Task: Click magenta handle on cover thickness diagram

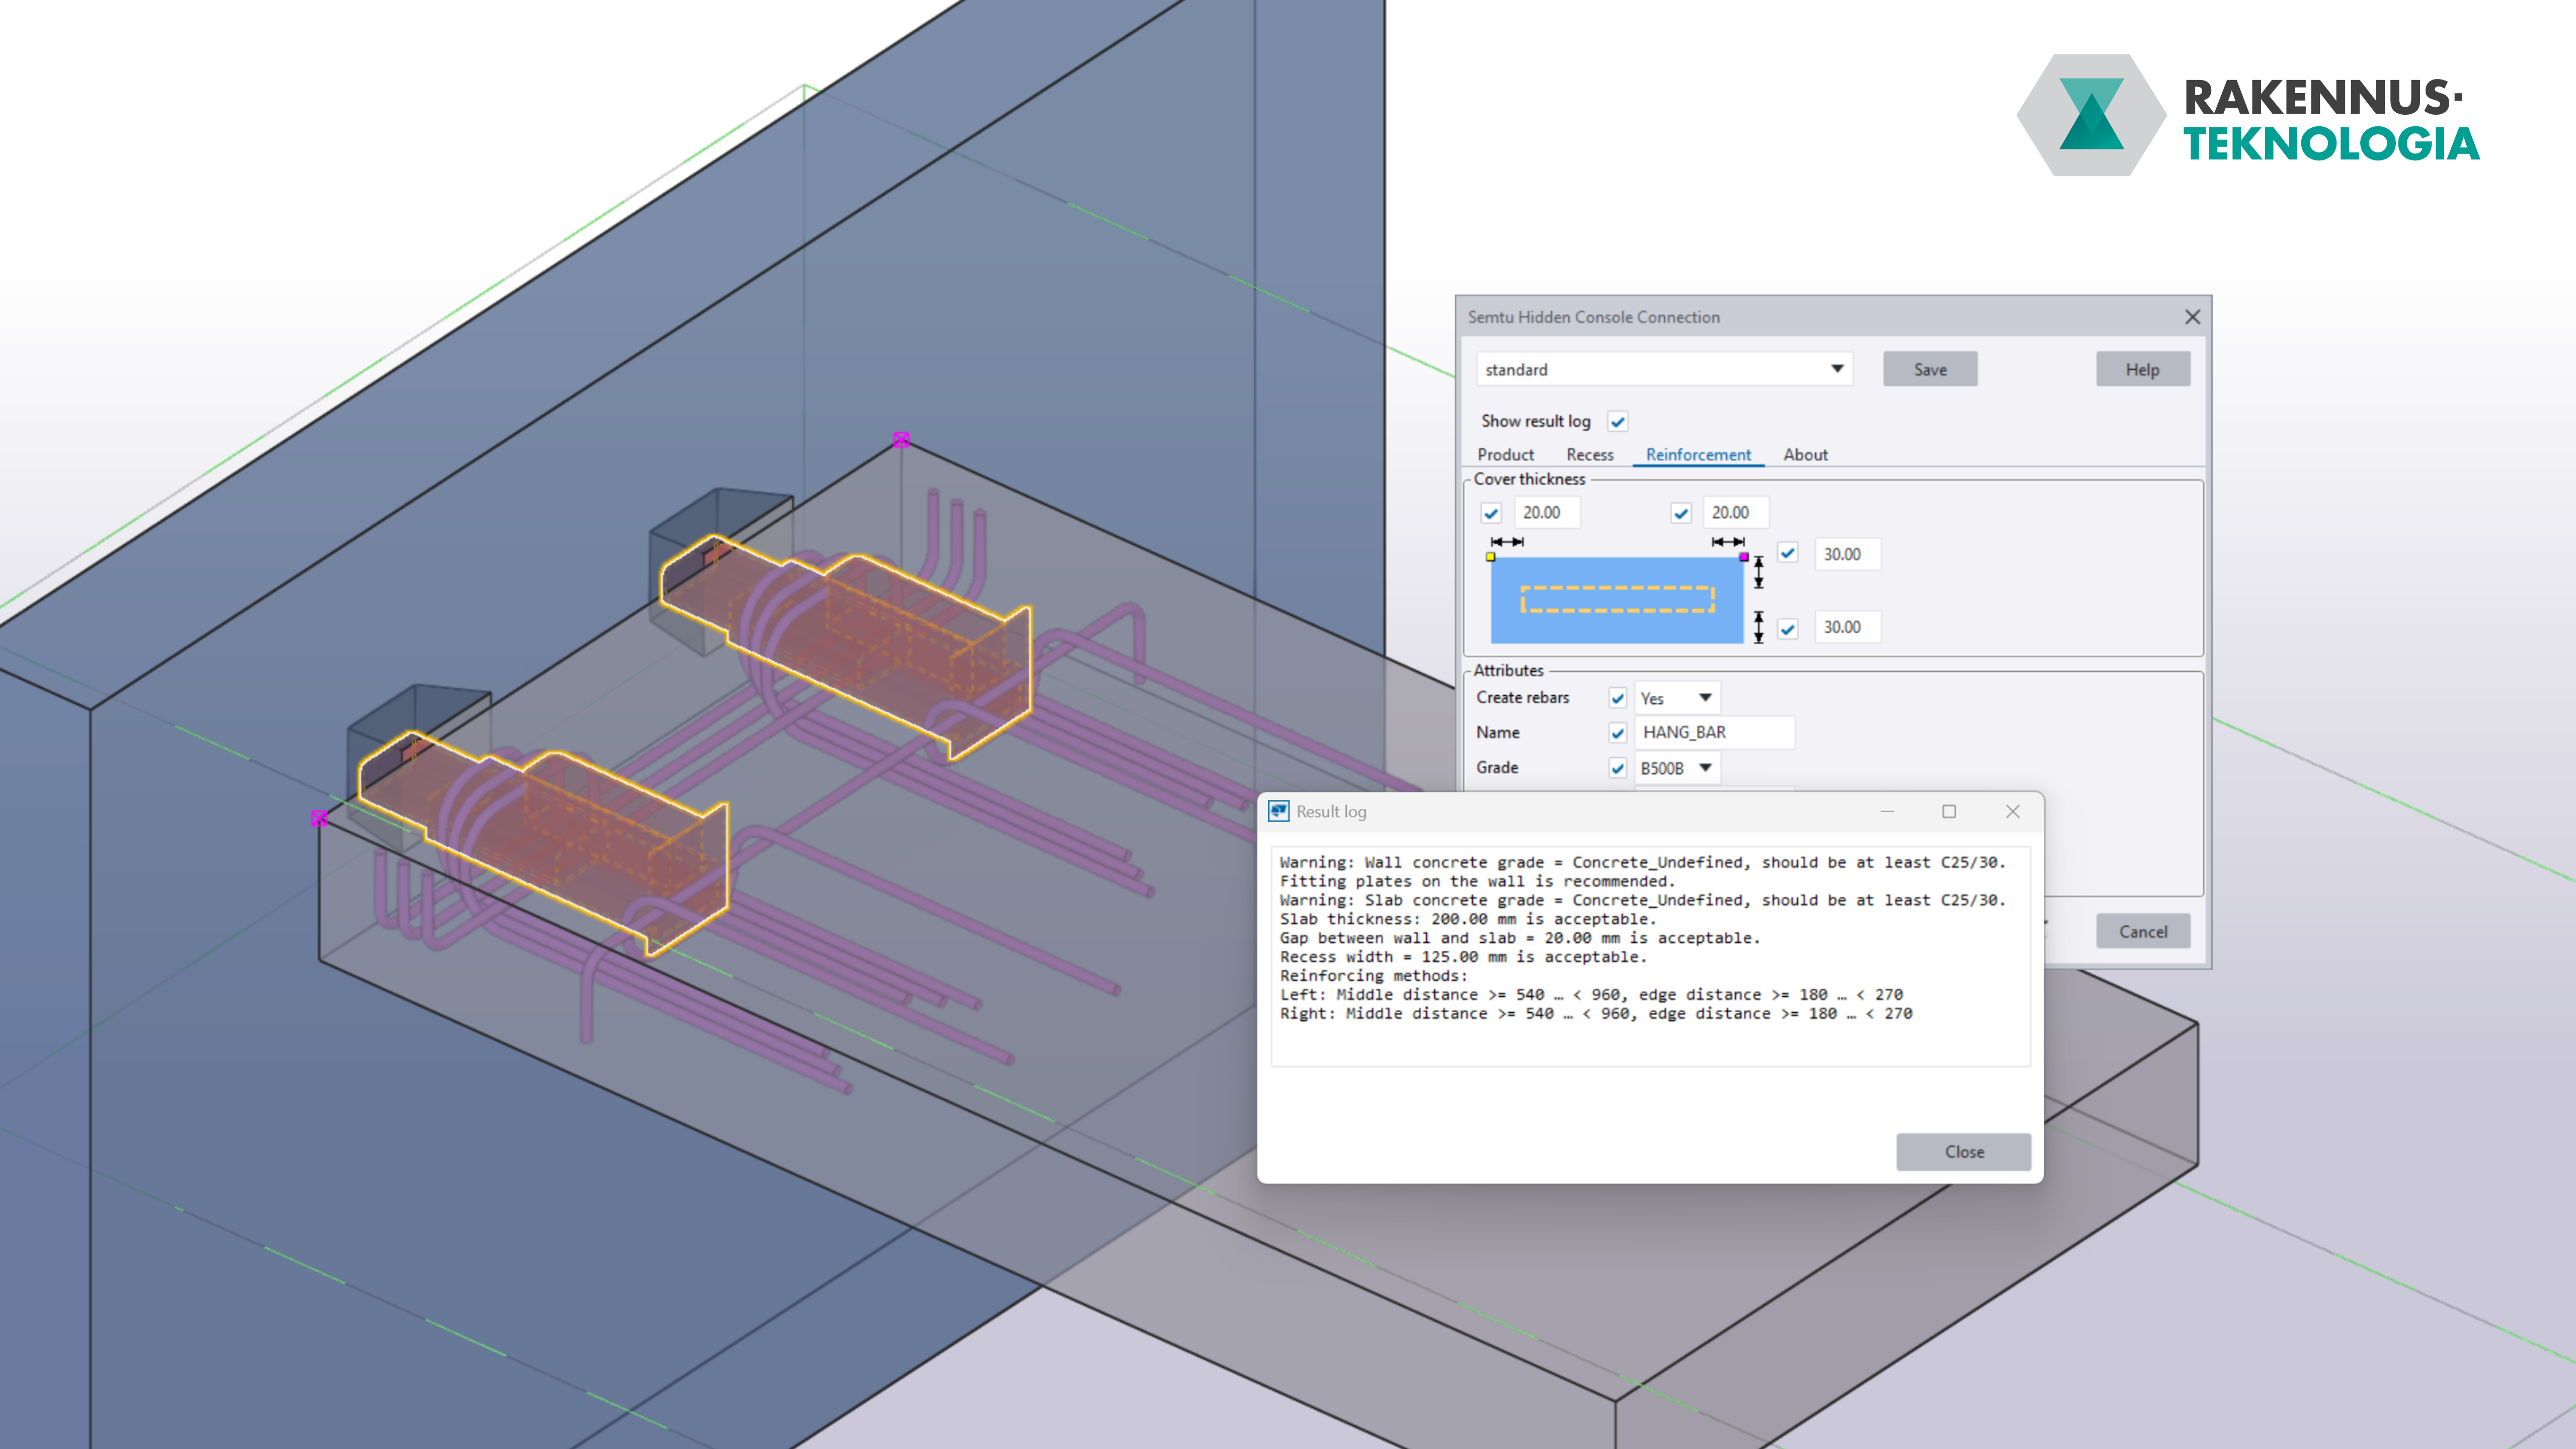Action: point(1744,557)
